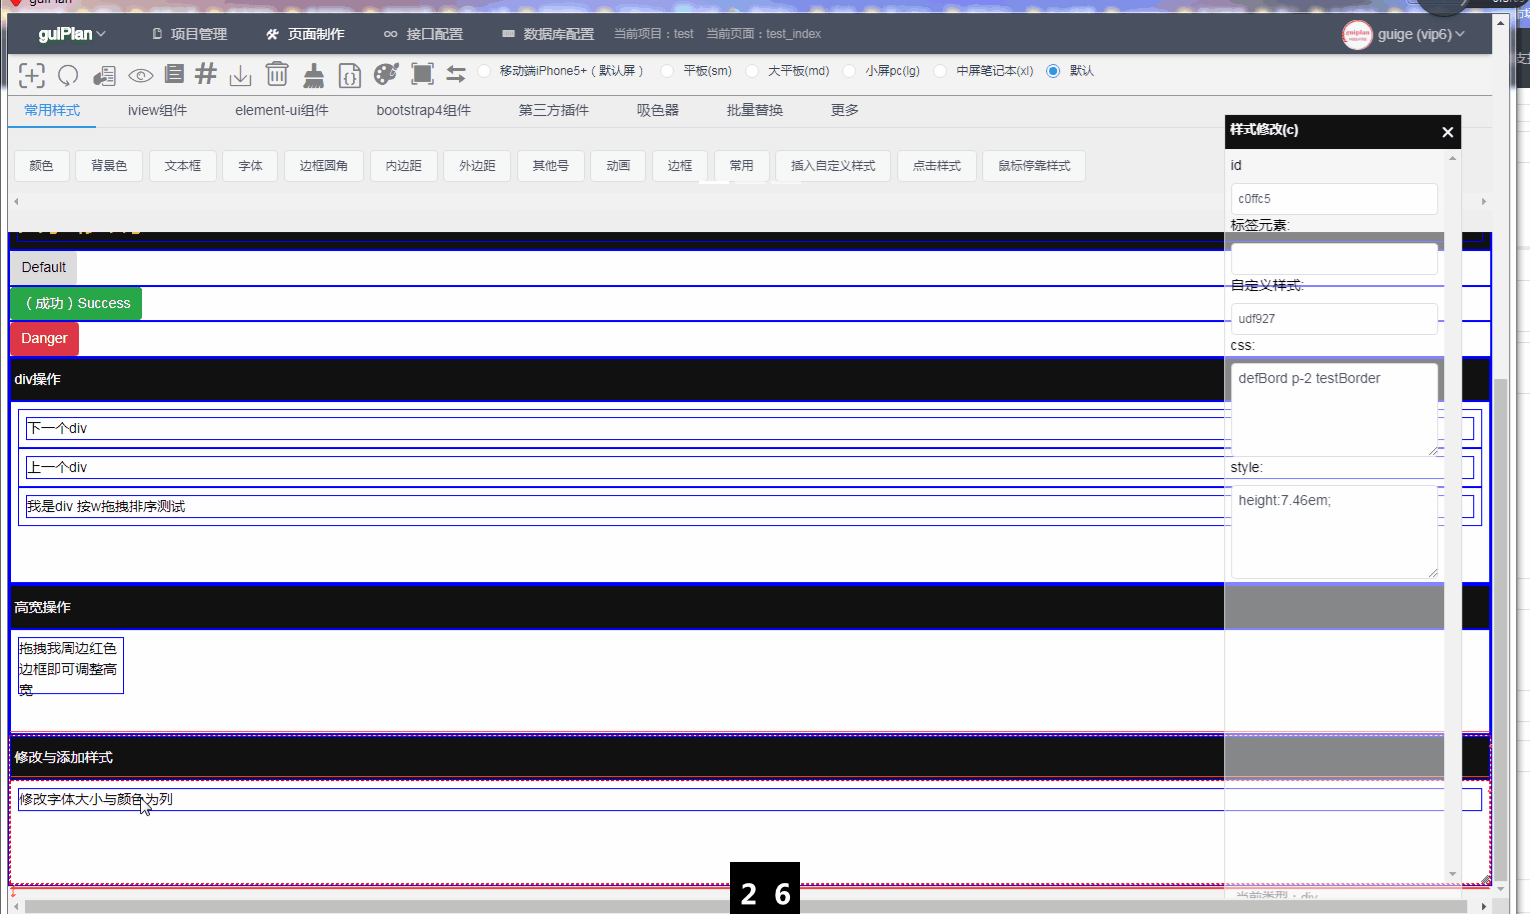Click the style textarea with height:7.46em

coord(1334,531)
